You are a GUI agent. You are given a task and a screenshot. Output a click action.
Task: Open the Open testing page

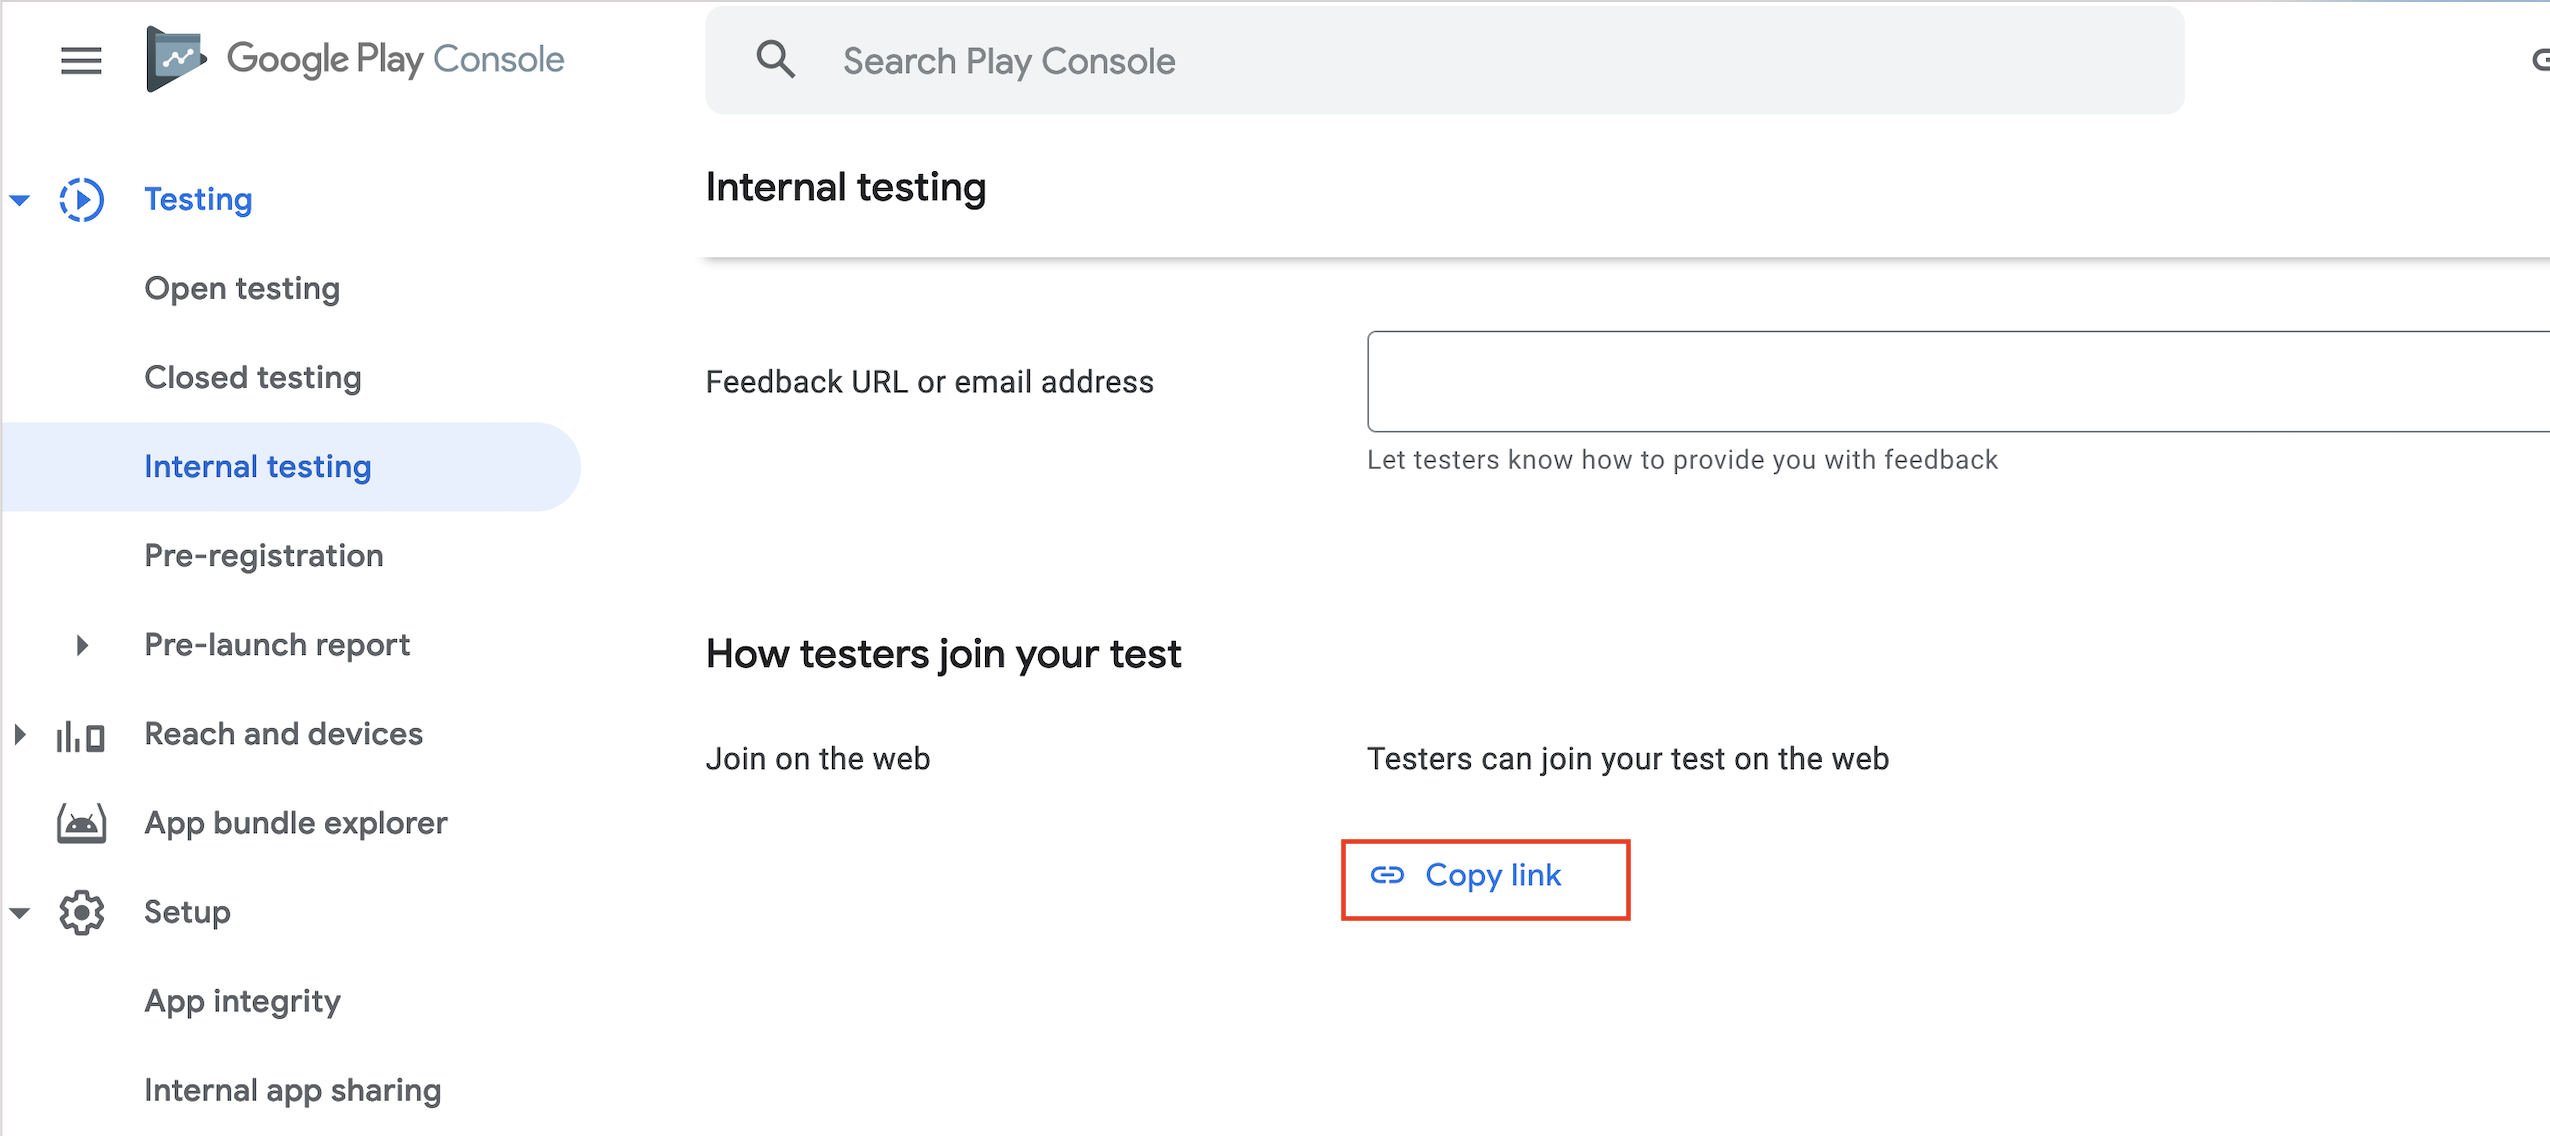(242, 289)
